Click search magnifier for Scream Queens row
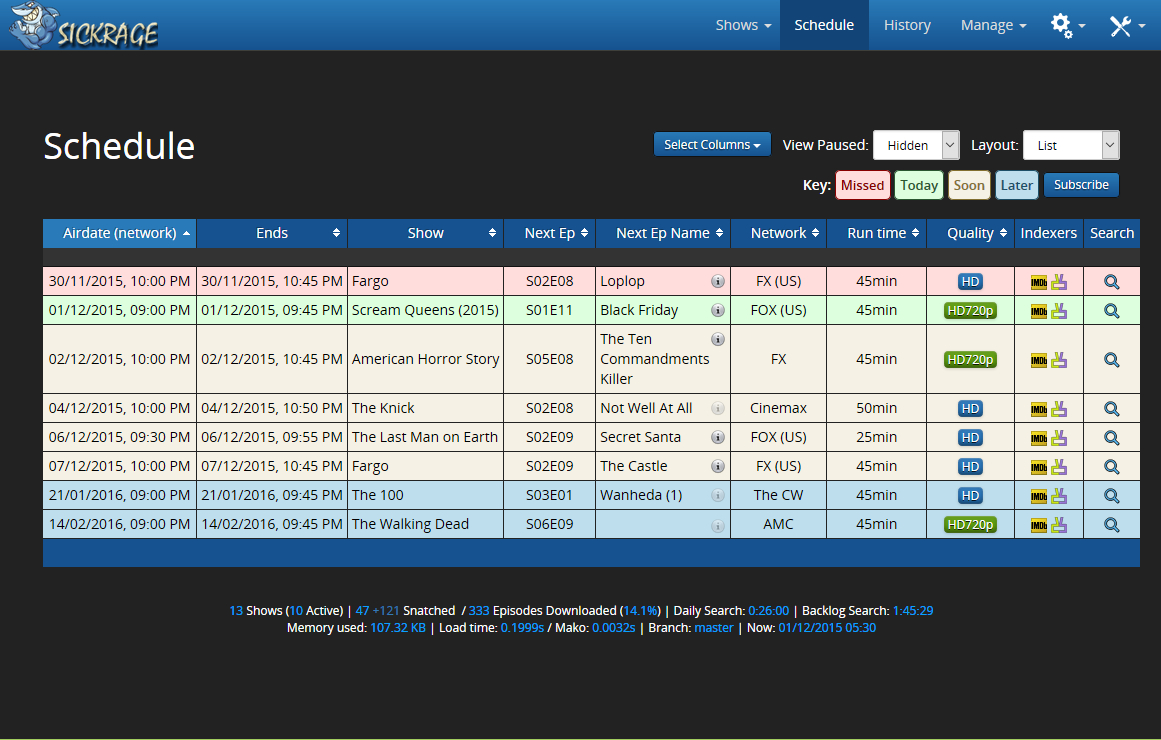This screenshot has height=740, width=1161. pyautogui.click(x=1111, y=311)
